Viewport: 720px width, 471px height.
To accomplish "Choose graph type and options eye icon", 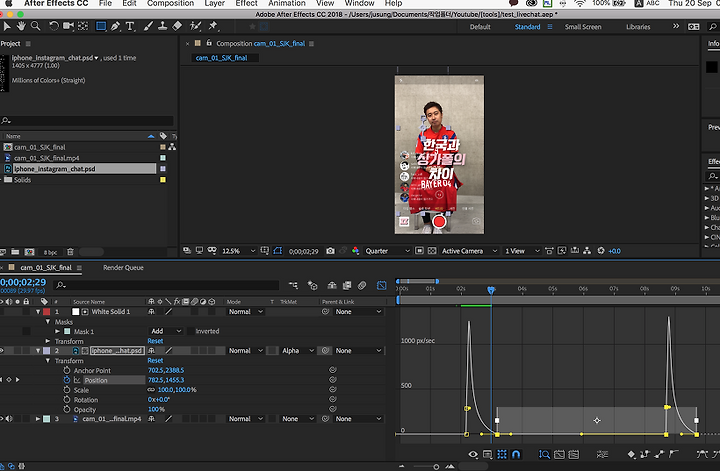I will click(473, 454).
